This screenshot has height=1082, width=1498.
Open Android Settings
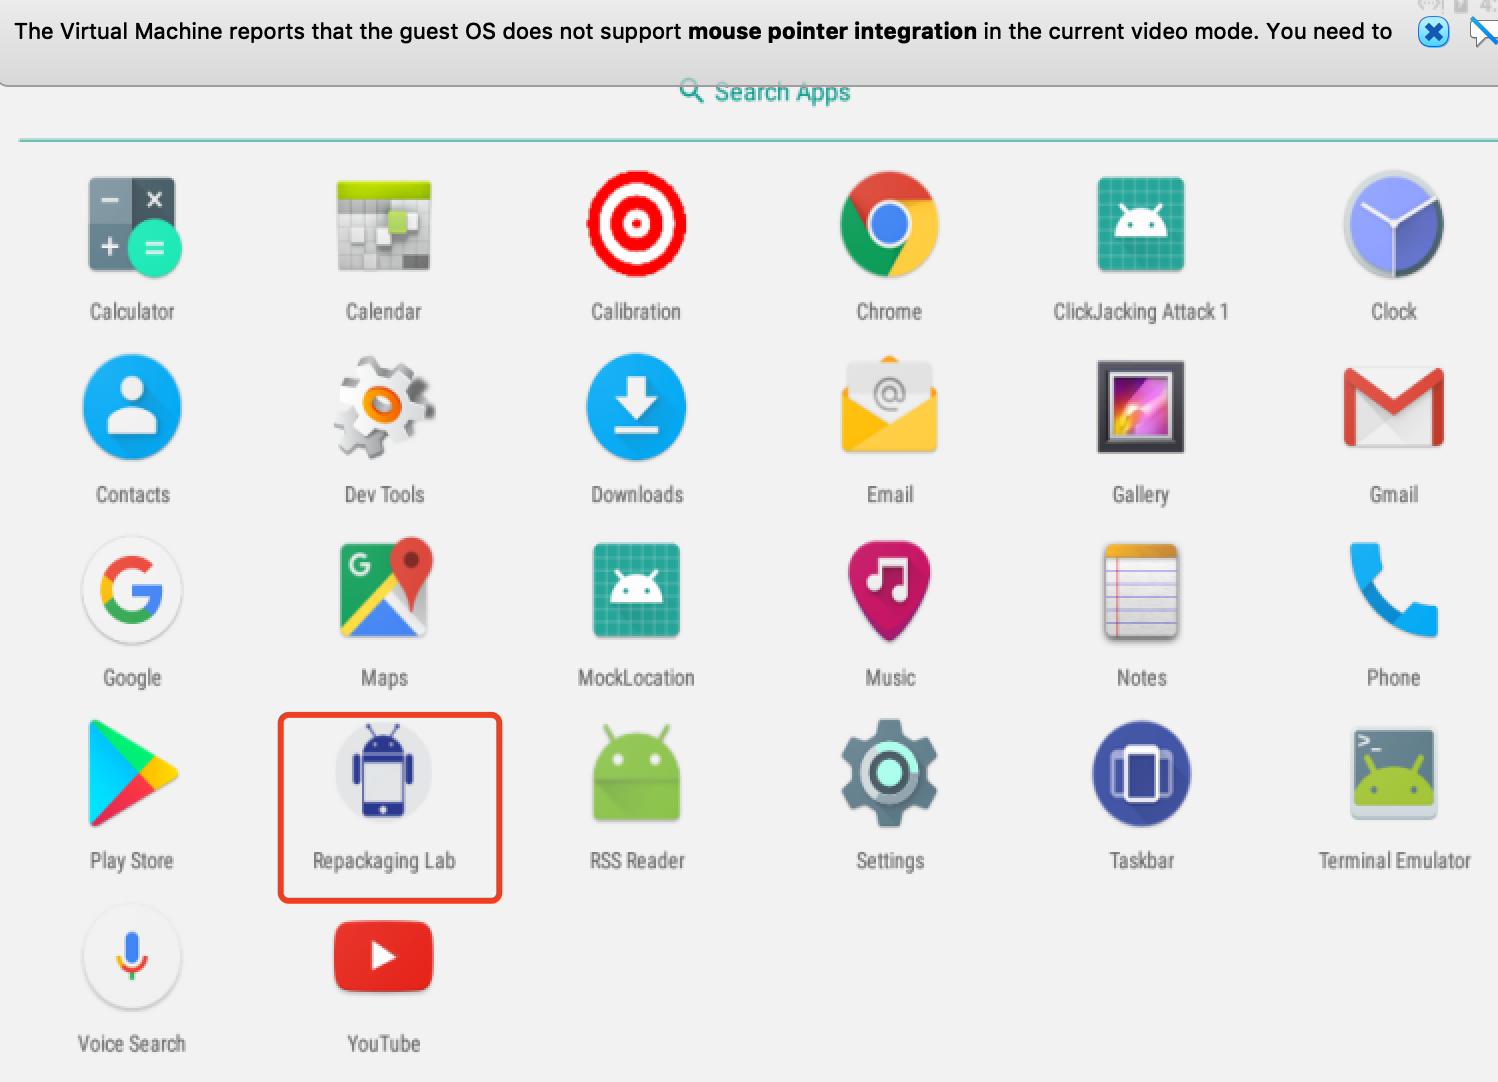pyautogui.click(x=889, y=773)
